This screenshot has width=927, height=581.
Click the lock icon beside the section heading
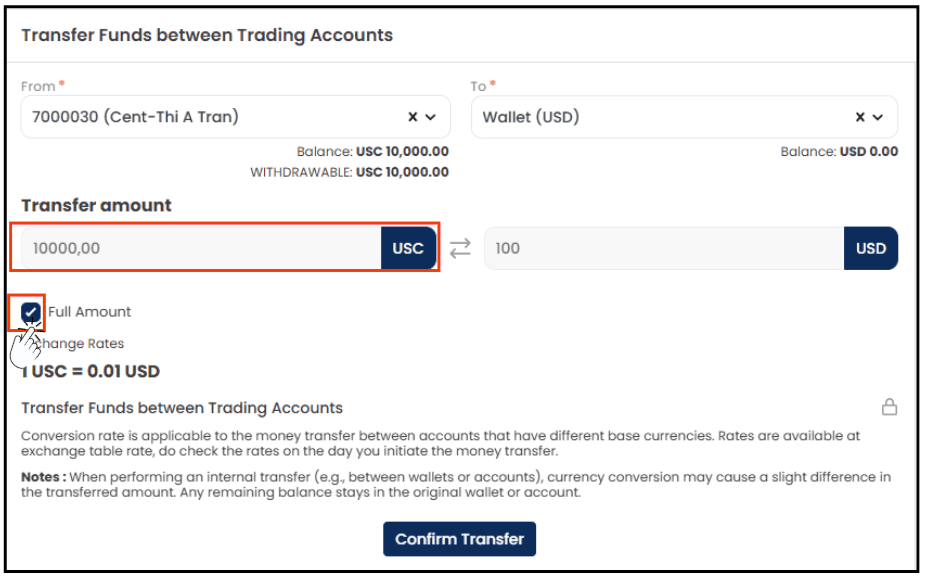[889, 407]
